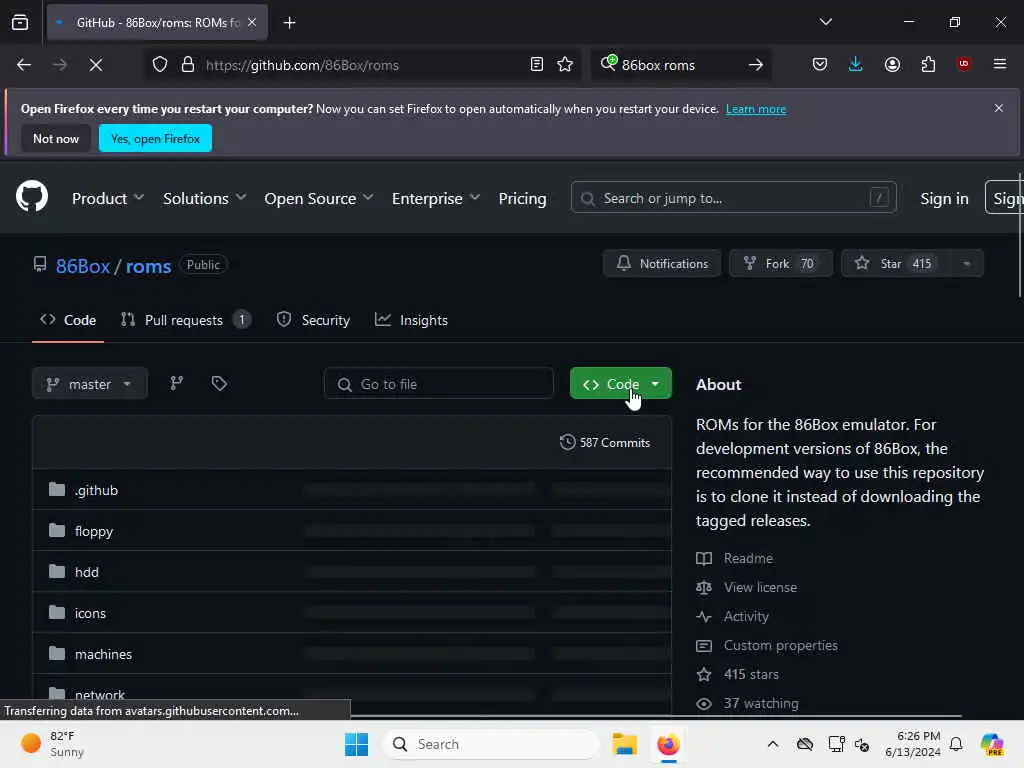The width and height of the screenshot is (1024, 768).
Task: Open the hdd folder
Action: coord(87,572)
